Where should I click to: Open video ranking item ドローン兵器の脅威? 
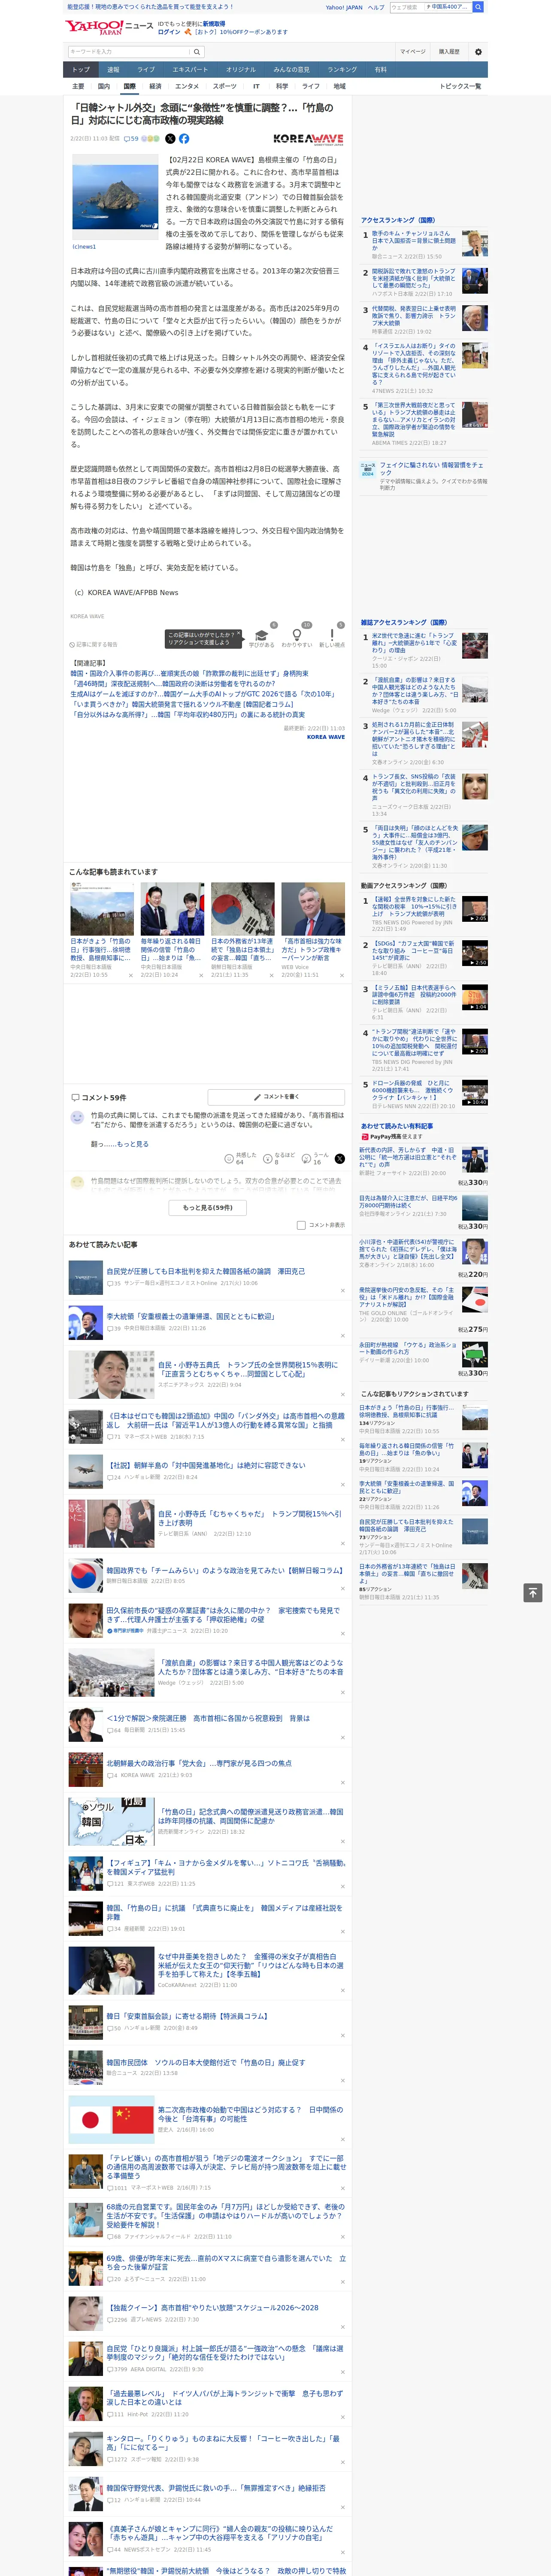(411, 1091)
